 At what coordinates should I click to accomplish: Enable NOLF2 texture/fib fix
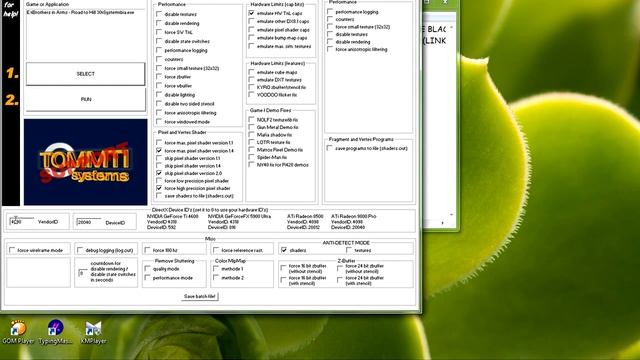click(251, 120)
